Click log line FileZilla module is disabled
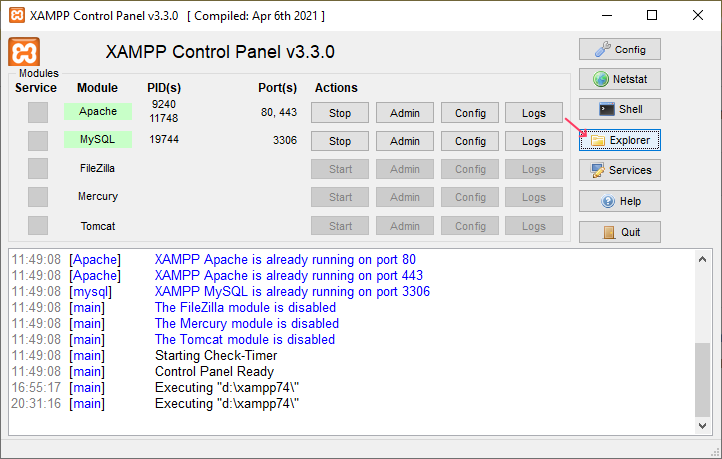The width and height of the screenshot is (722, 459). (x=245, y=308)
